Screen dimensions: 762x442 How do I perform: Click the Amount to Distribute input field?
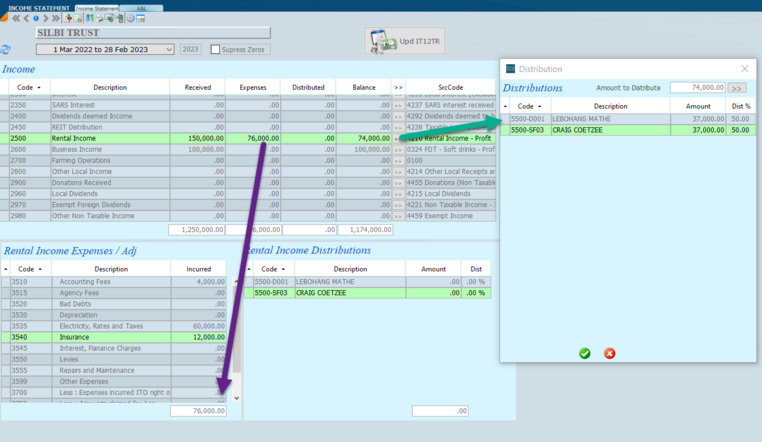point(697,88)
